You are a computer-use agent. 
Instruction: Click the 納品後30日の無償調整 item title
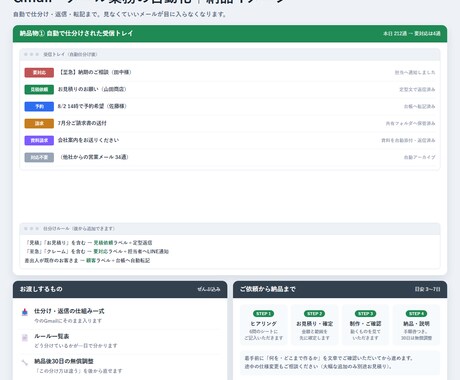(x=64, y=361)
